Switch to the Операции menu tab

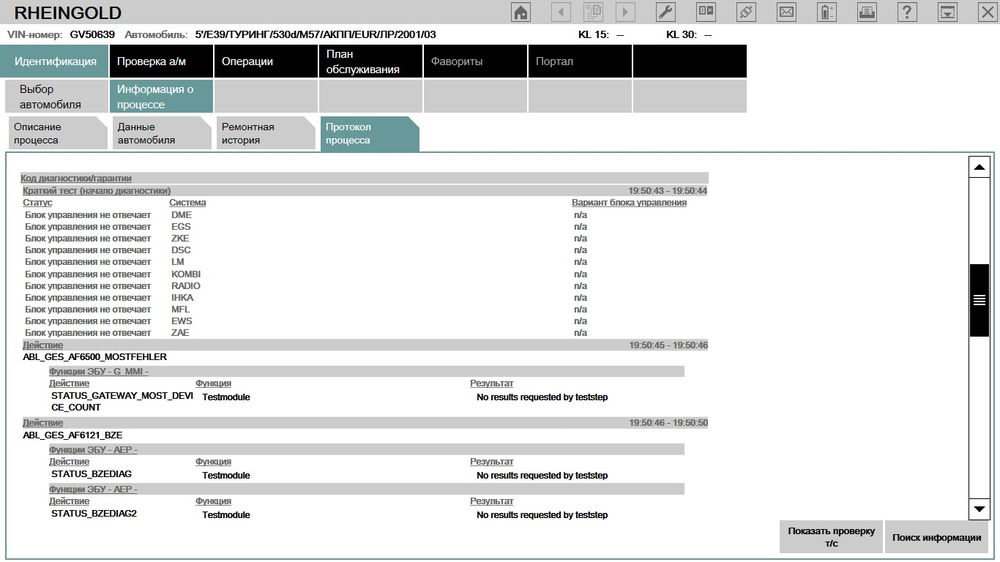[266, 61]
